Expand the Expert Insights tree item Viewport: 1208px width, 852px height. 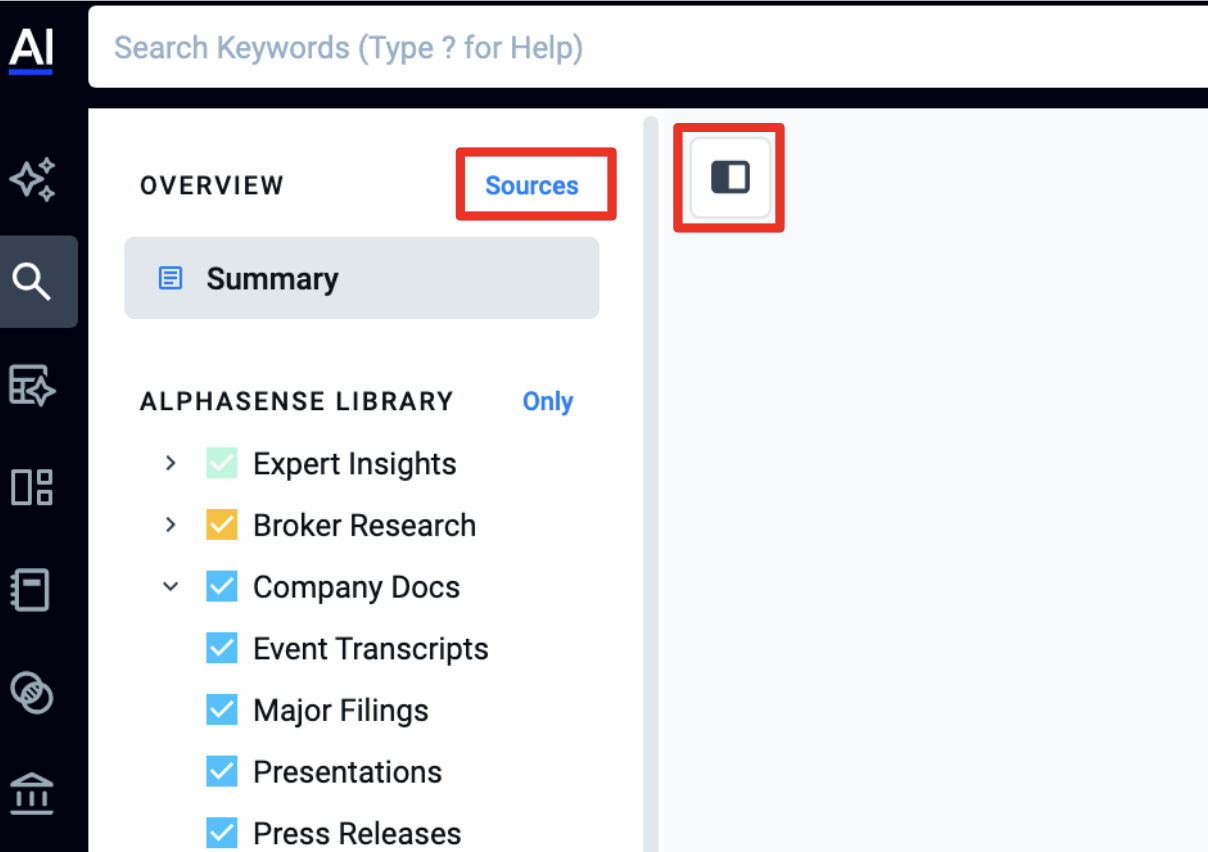click(171, 464)
